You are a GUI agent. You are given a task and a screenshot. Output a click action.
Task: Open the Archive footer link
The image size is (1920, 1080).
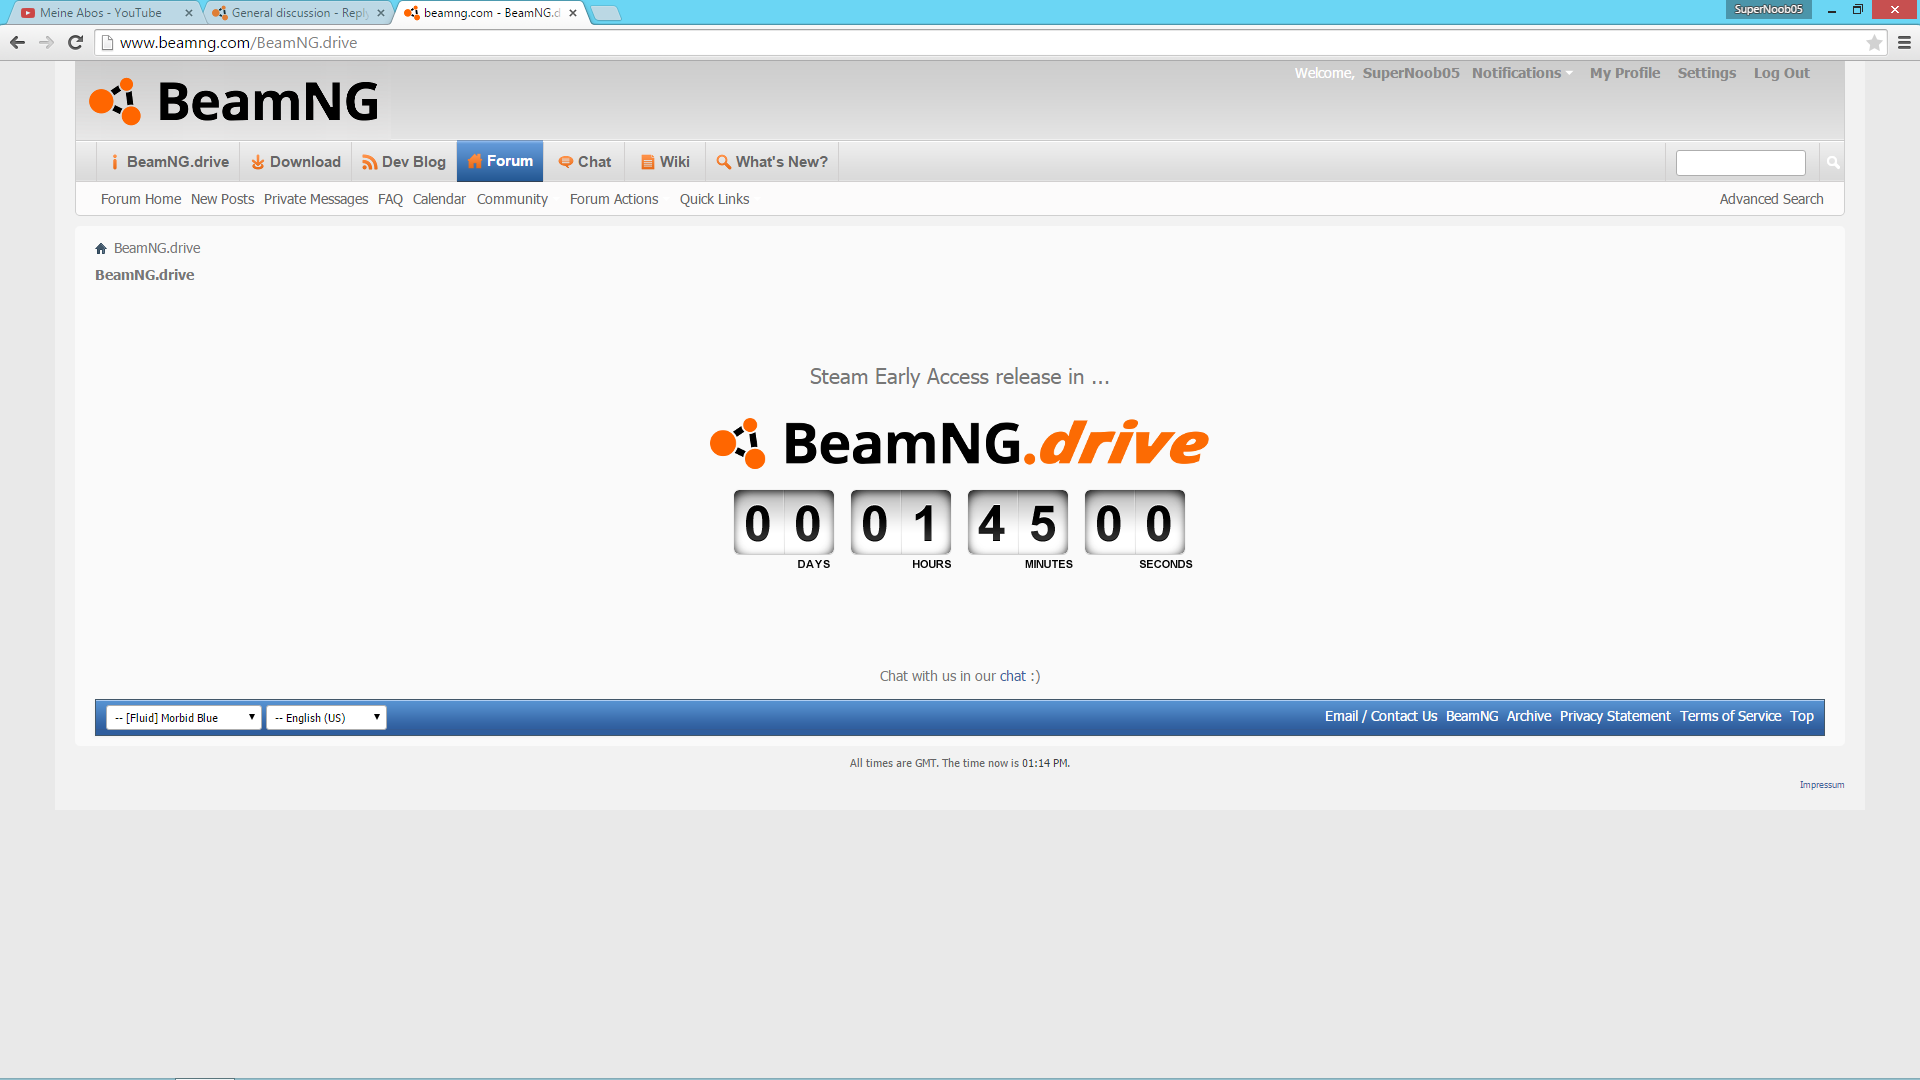1529,716
